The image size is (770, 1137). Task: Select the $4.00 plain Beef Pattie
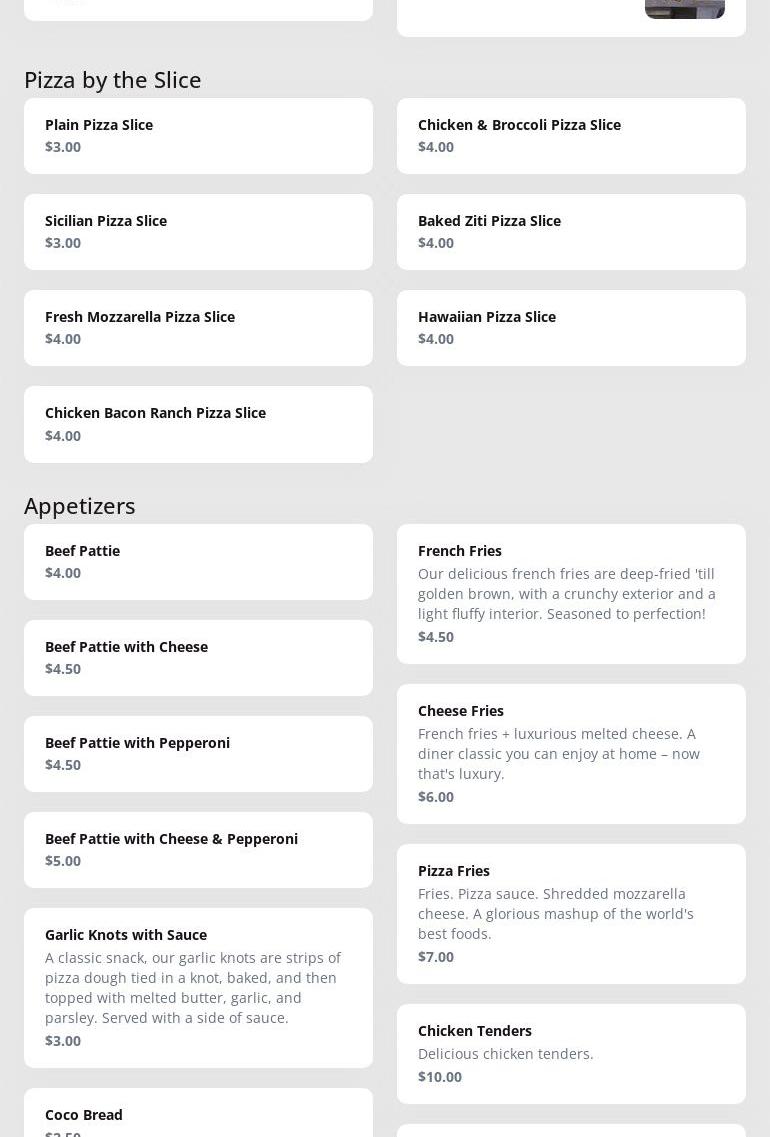coord(198,562)
